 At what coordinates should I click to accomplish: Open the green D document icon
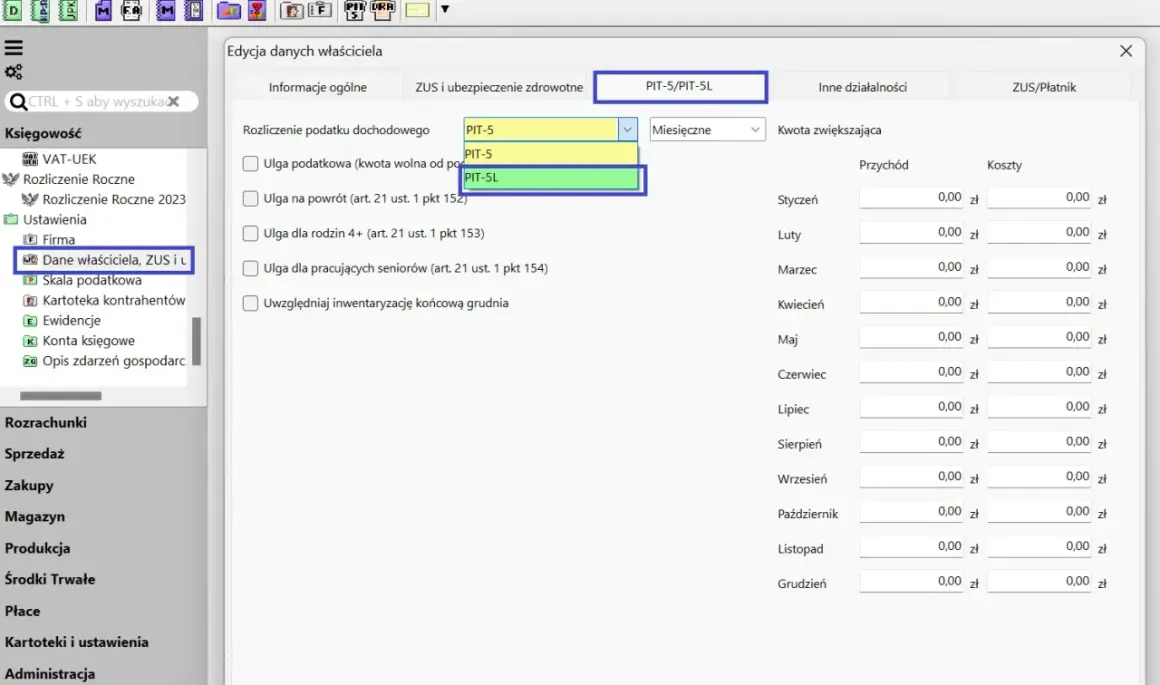13,10
